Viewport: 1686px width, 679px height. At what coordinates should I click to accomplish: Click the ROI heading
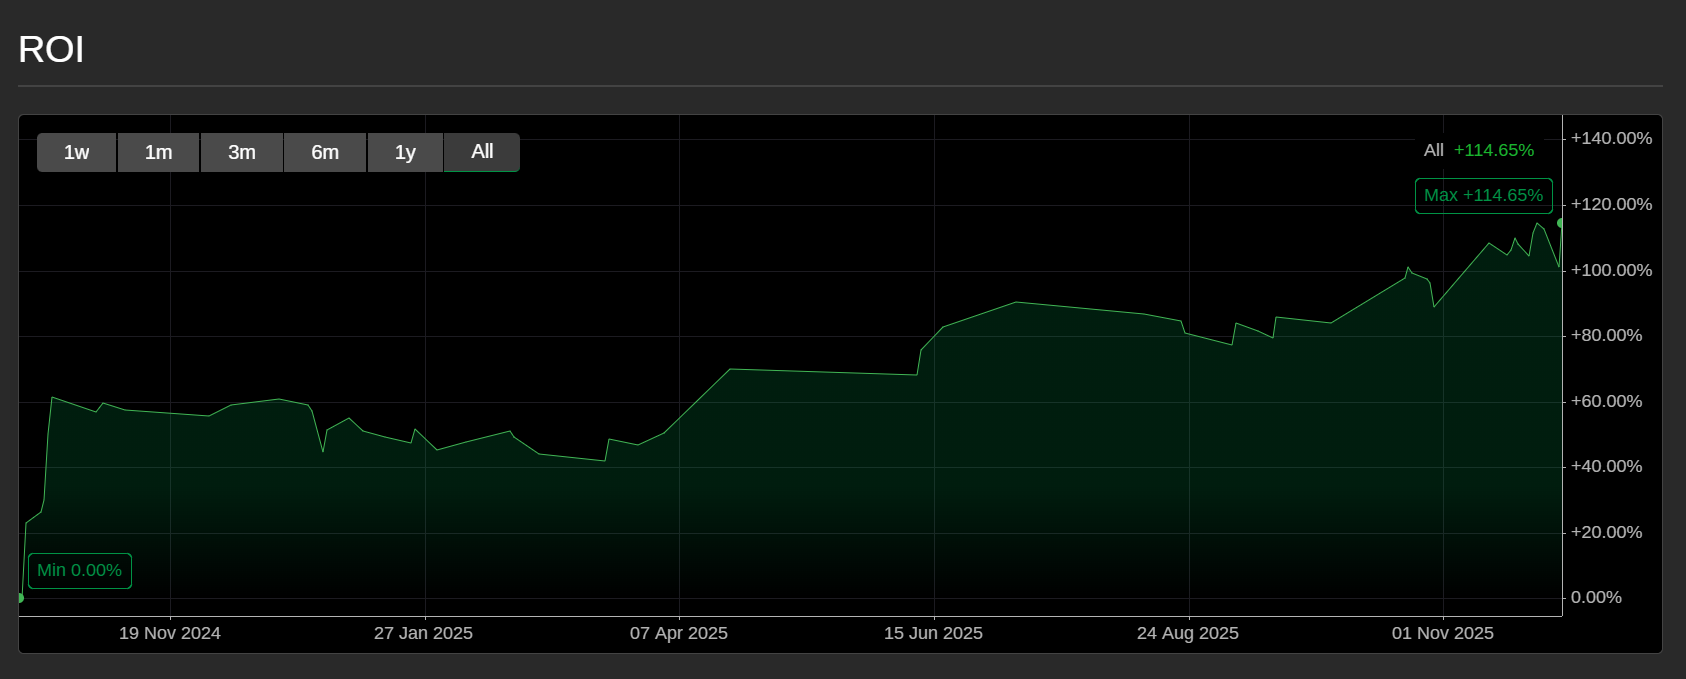[x=51, y=49]
